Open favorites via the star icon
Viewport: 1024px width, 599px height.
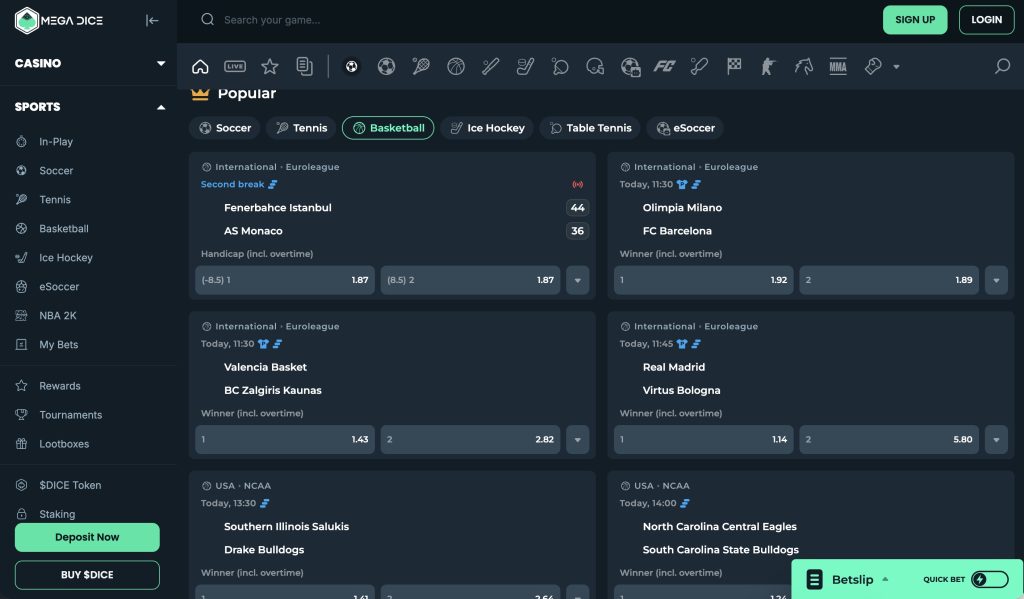click(x=269, y=67)
